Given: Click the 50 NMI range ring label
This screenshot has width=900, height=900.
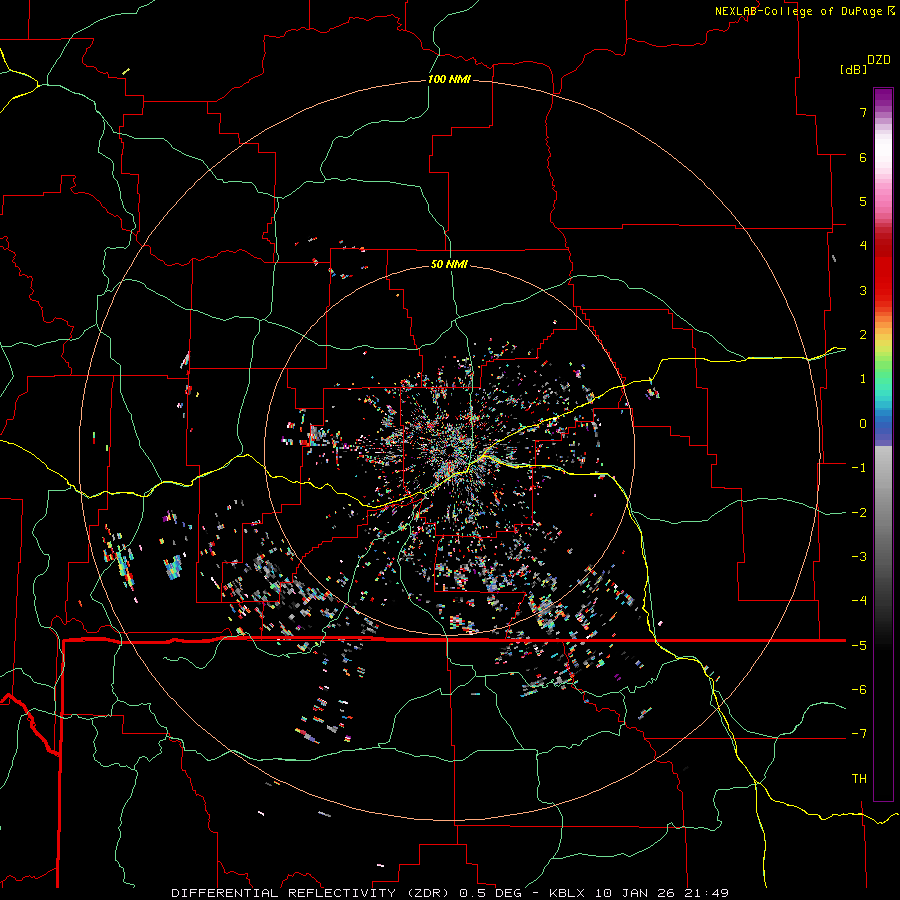Looking at the screenshot, I should [449, 264].
